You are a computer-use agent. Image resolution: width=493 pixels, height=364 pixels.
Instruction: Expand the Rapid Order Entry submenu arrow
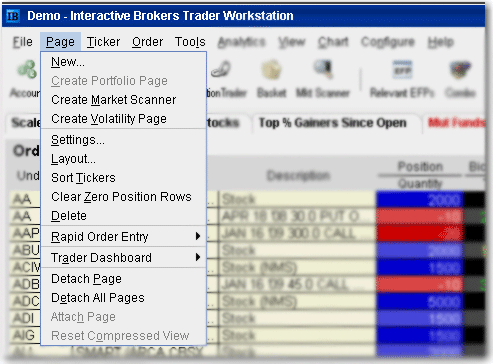point(198,236)
